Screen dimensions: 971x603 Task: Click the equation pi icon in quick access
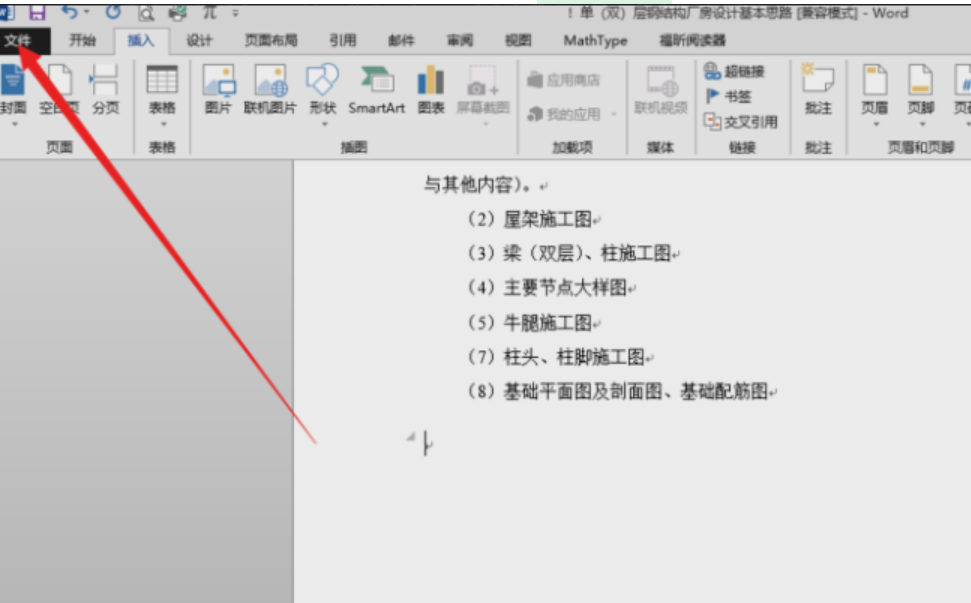(x=209, y=13)
